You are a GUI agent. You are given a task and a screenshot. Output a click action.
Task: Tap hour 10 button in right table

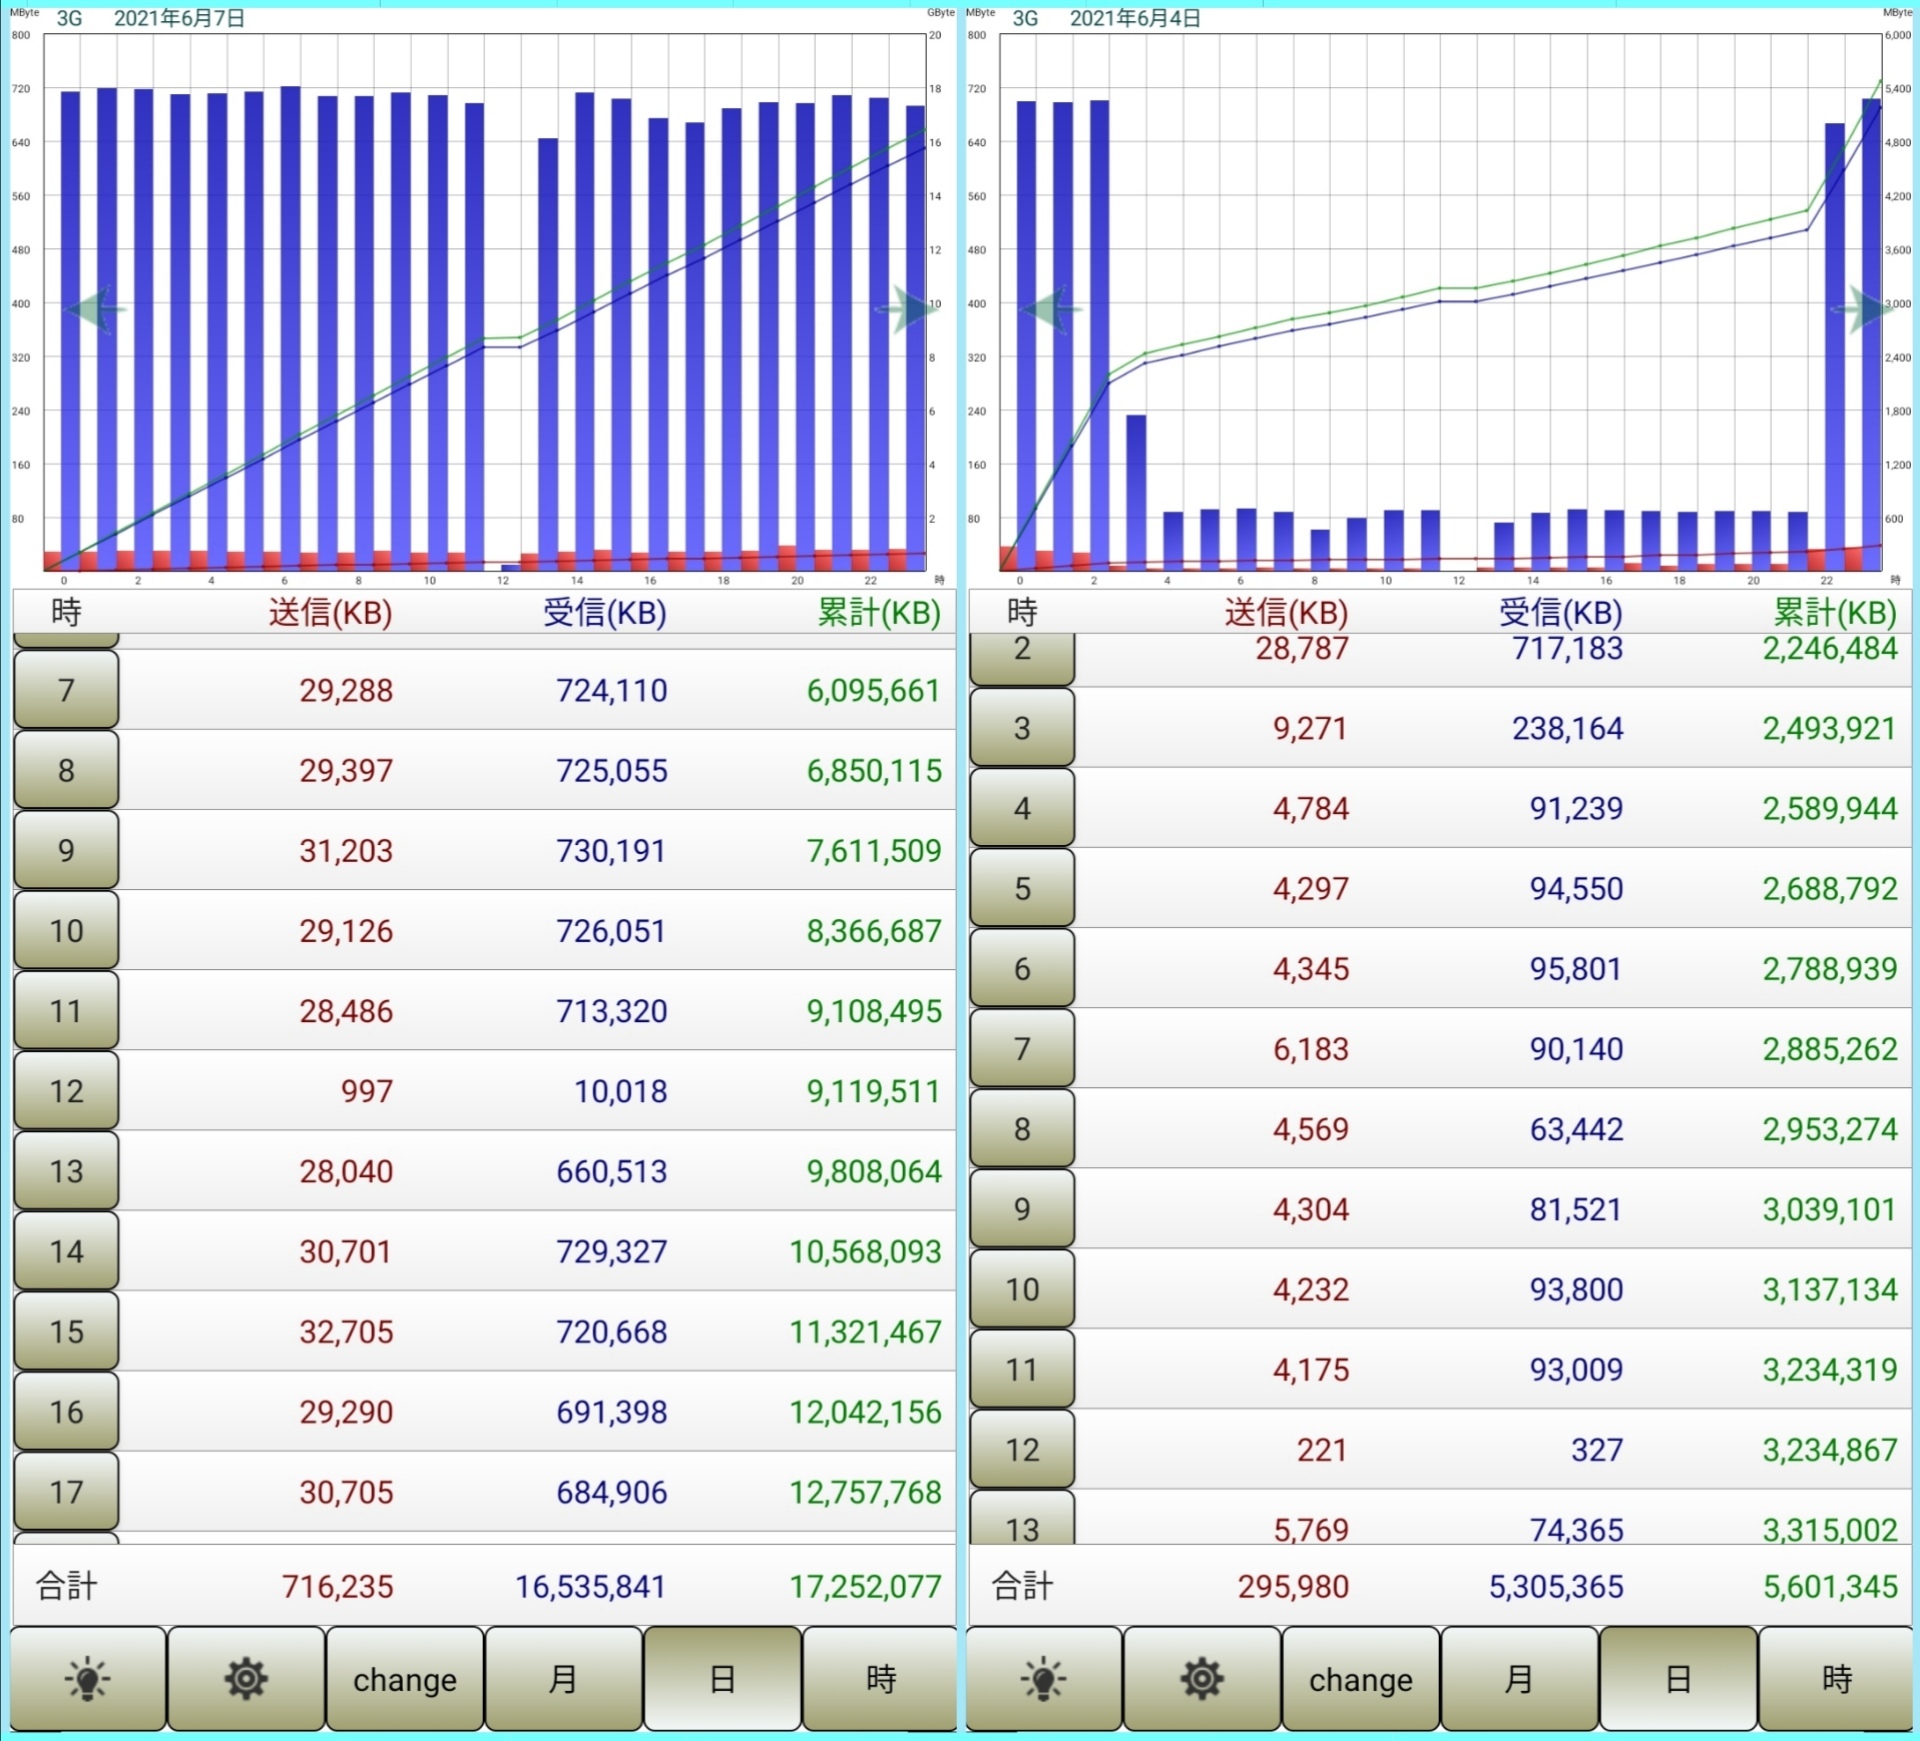pyautogui.click(x=1022, y=1290)
